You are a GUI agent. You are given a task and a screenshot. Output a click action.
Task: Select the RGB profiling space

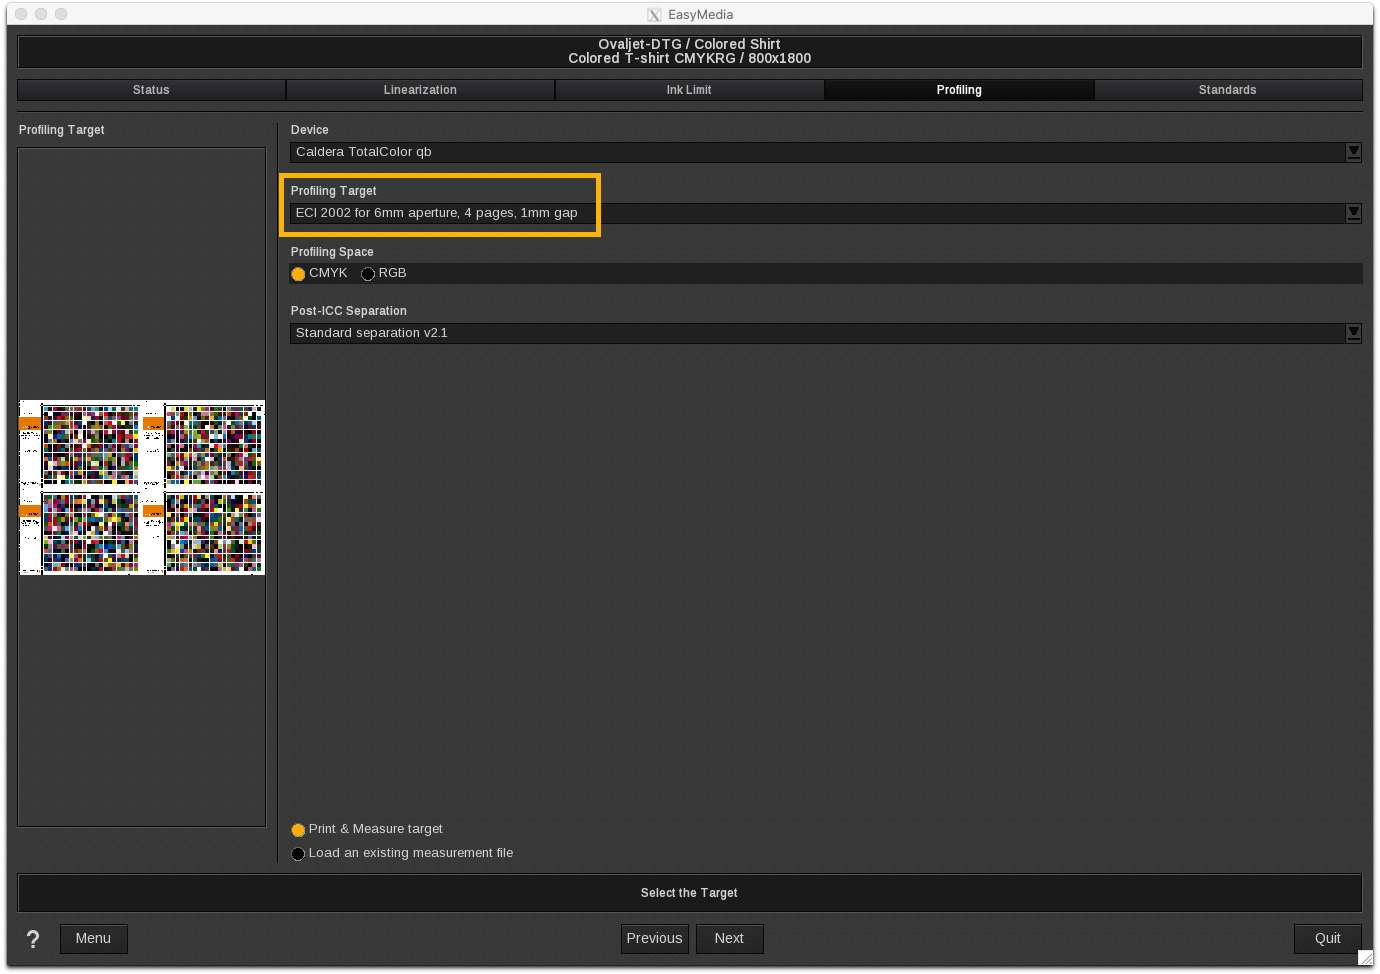coord(368,274)
